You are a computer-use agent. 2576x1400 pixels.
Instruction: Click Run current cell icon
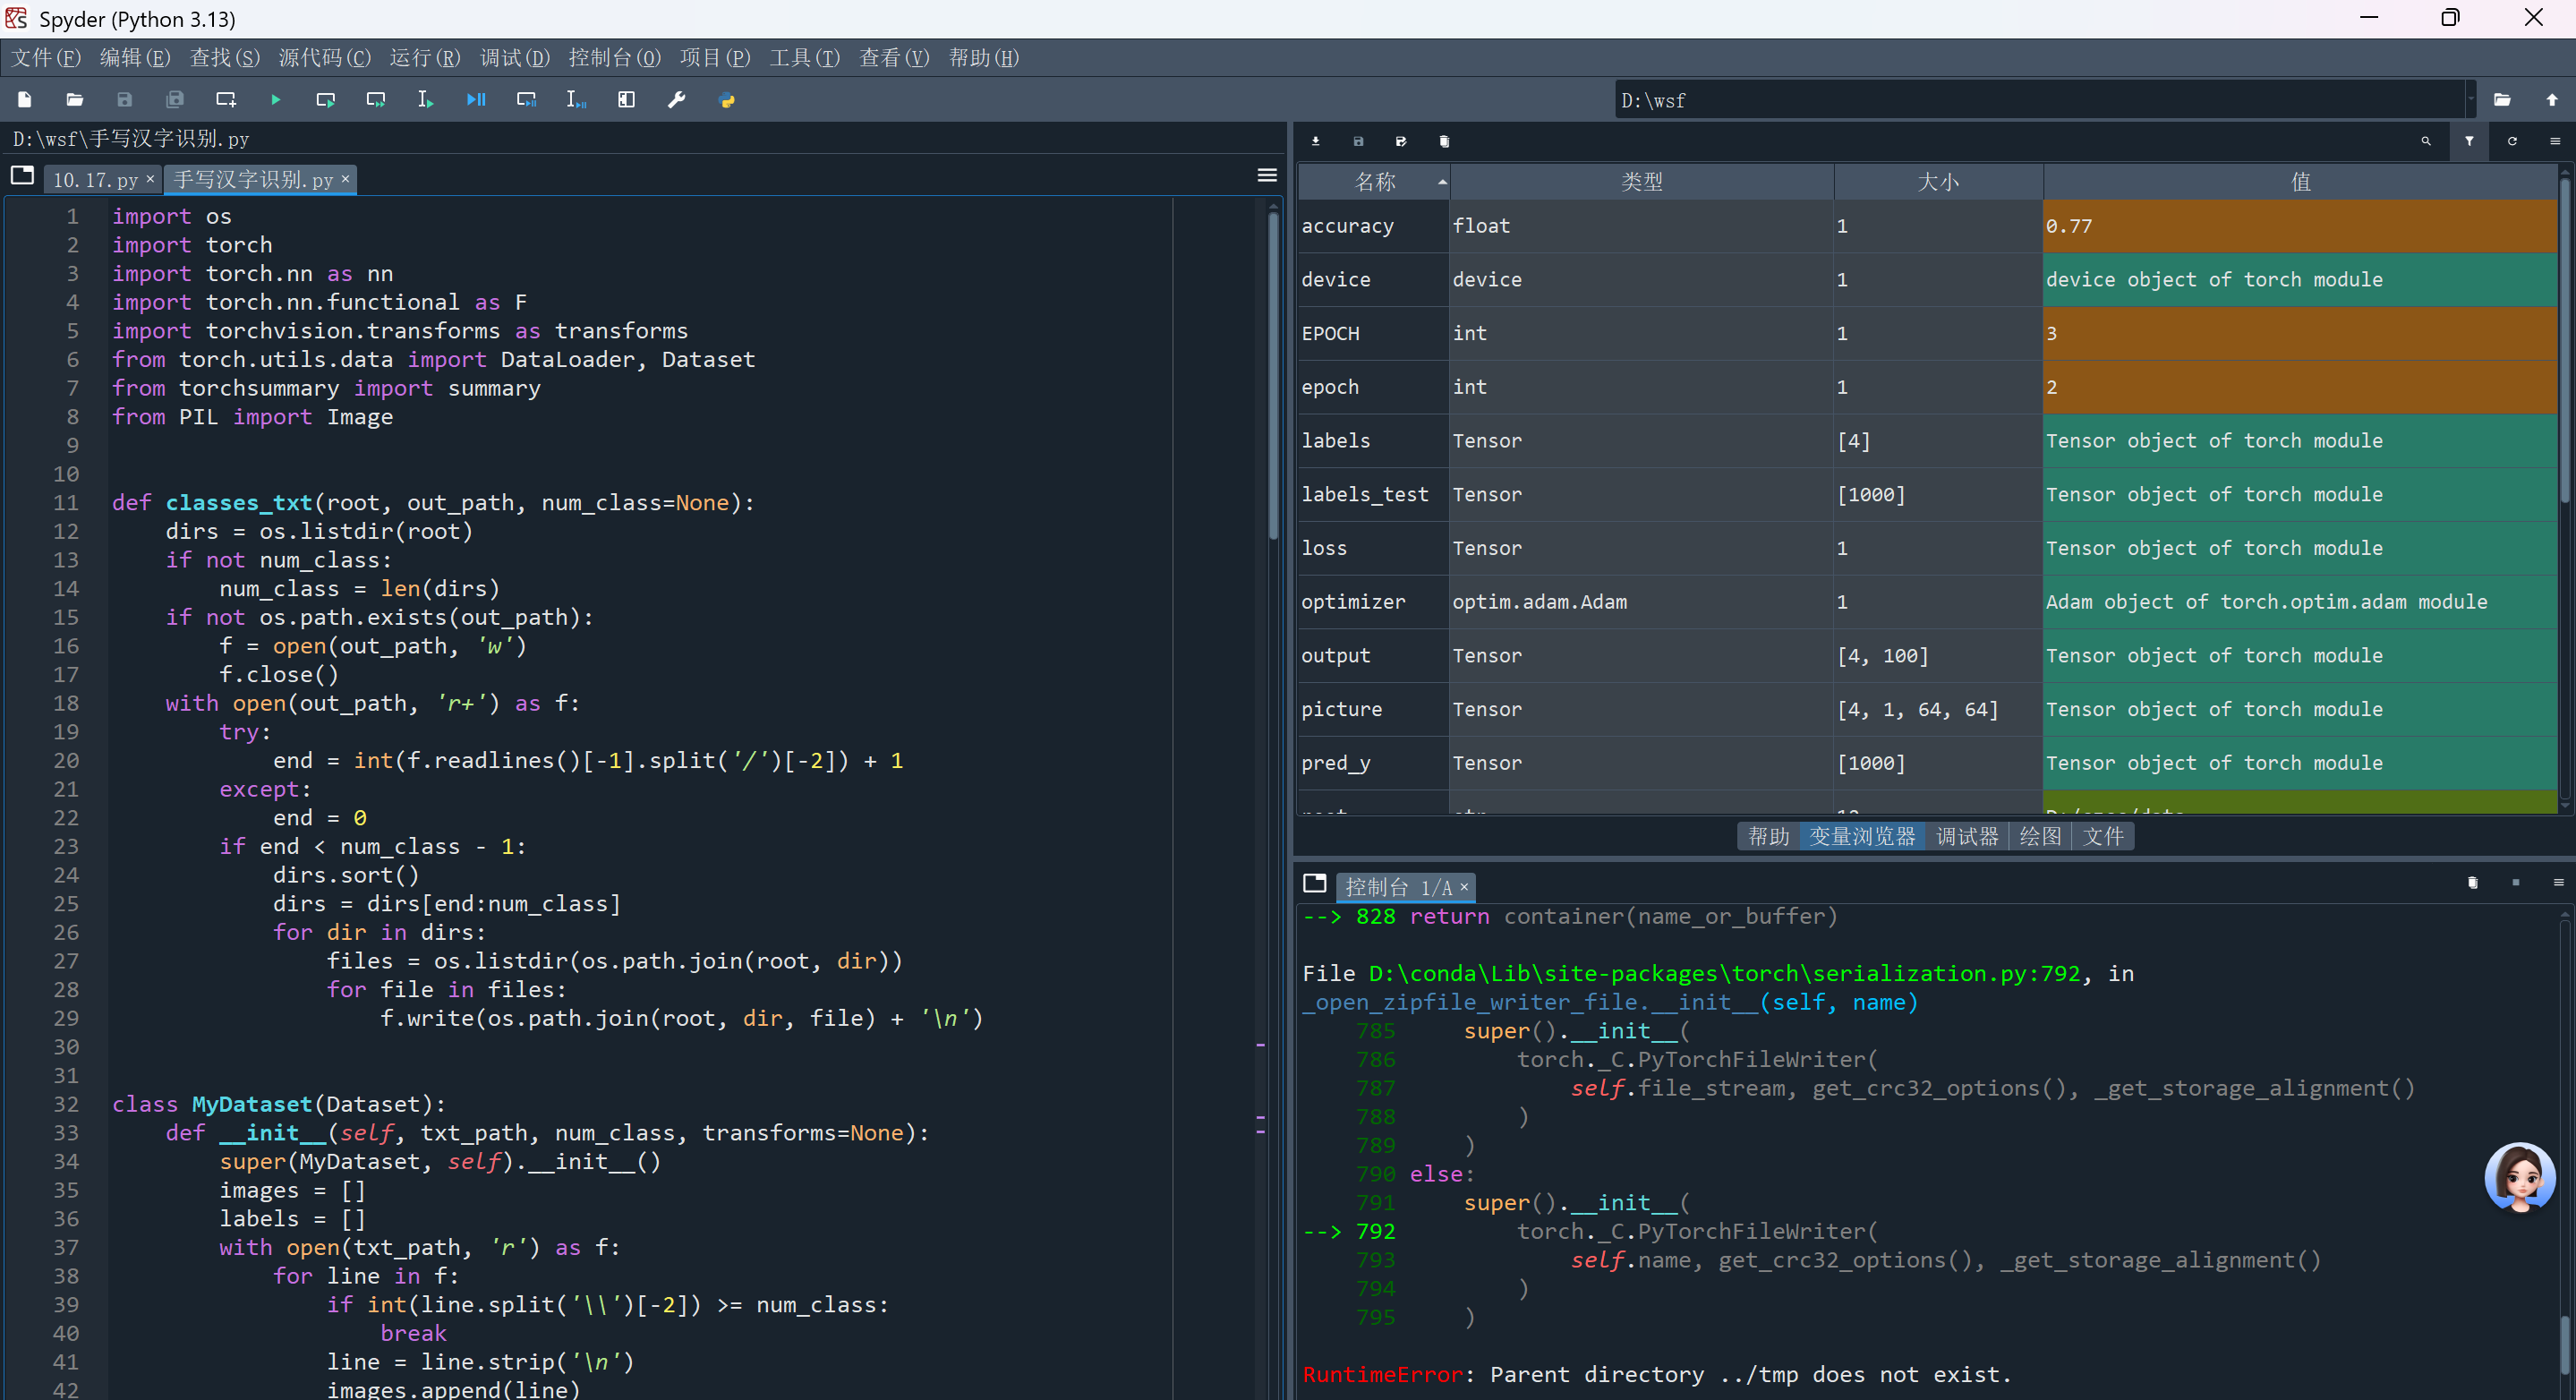pyautogui.click(x=325, y=100)
